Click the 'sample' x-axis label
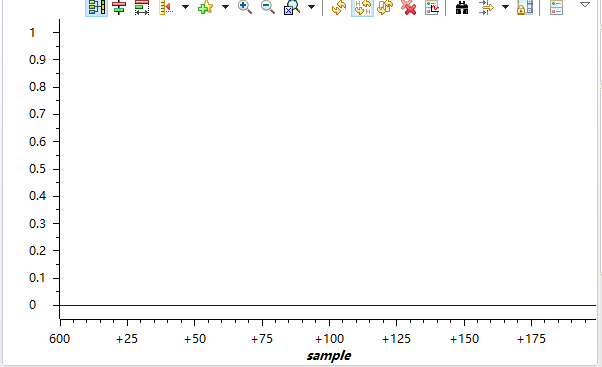This screenshot has width=602, height=367. 329,355
